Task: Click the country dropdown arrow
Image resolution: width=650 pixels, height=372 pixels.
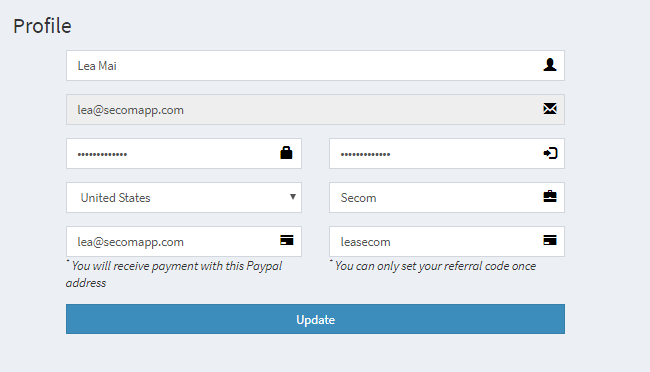Action: pos(293,197)
